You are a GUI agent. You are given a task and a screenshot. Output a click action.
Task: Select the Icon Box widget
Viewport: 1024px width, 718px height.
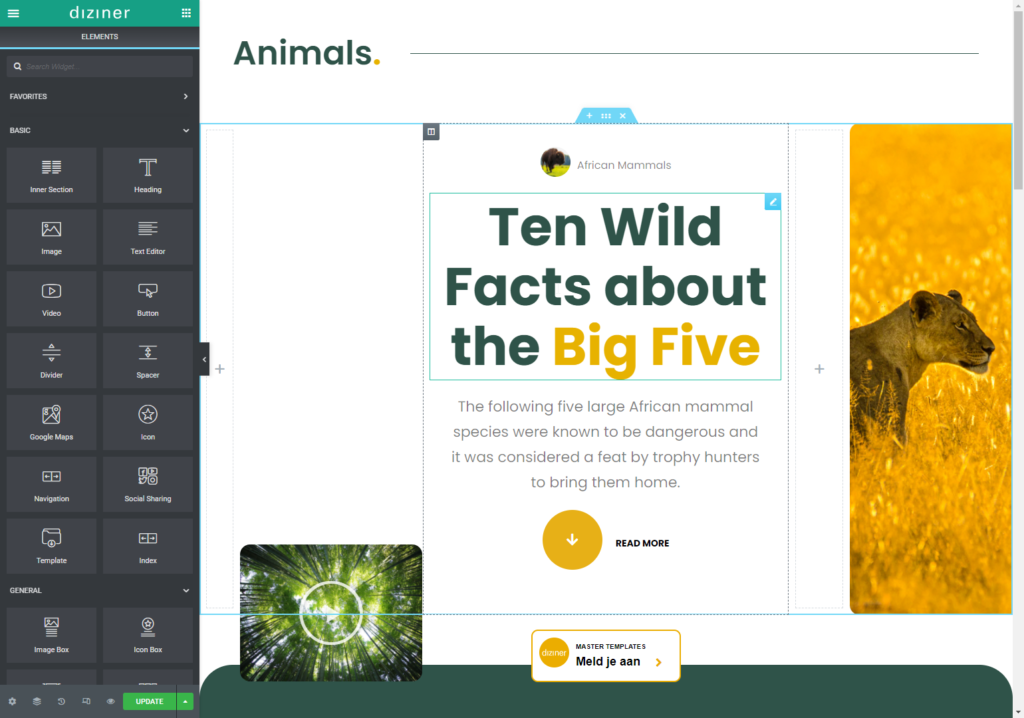[148, 635]
